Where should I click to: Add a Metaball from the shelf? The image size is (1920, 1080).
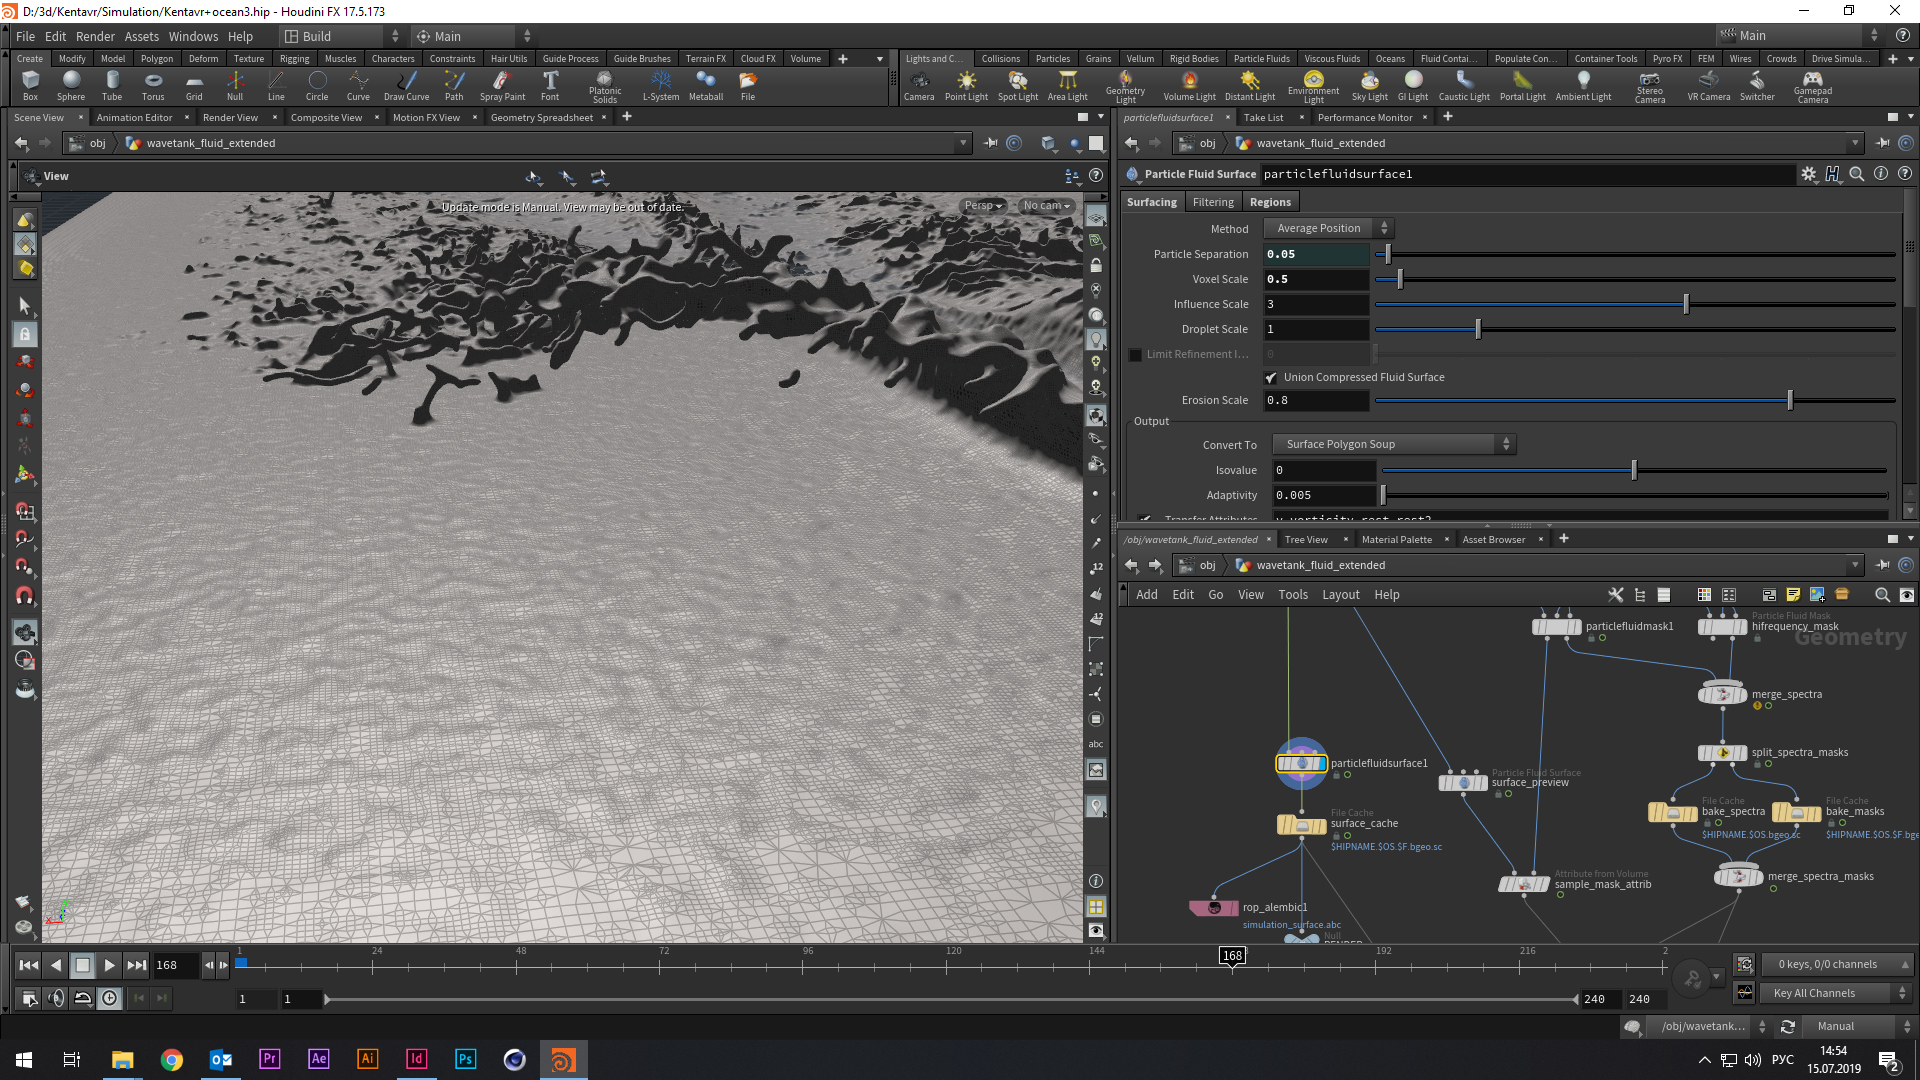click(x=706, y=86)
